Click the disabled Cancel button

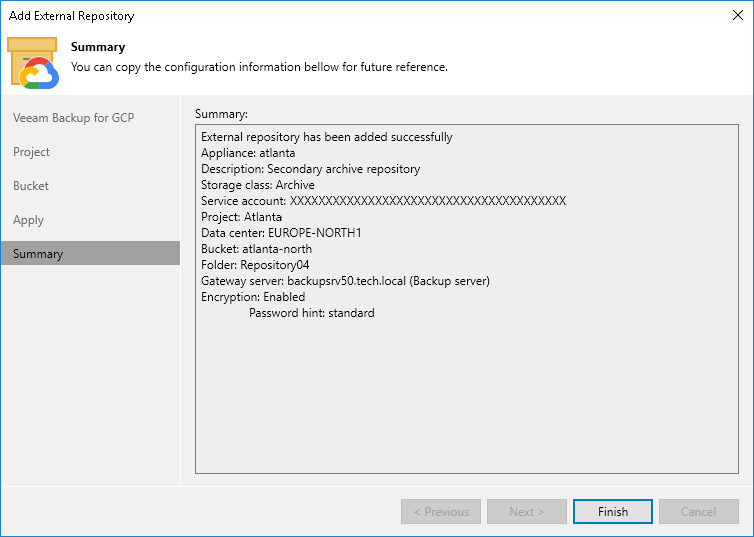coord(699,512)
